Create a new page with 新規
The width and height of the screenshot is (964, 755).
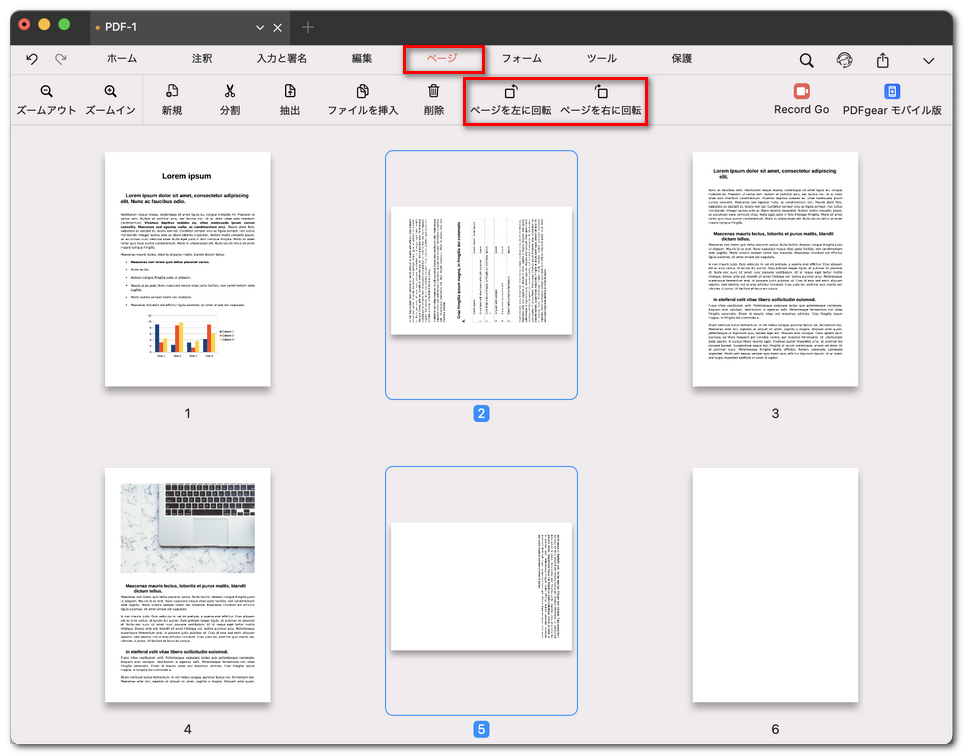coord(172,92)
